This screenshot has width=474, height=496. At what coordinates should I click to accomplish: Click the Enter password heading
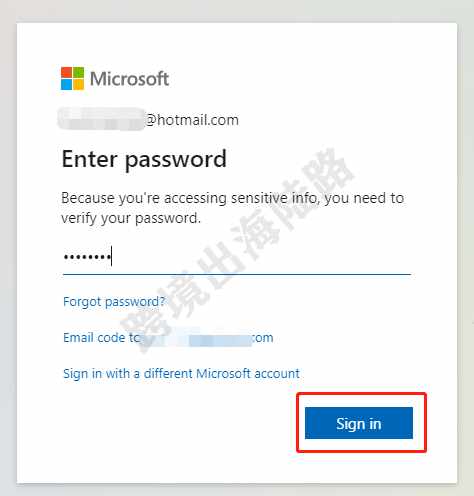click(x=144, y=160)
